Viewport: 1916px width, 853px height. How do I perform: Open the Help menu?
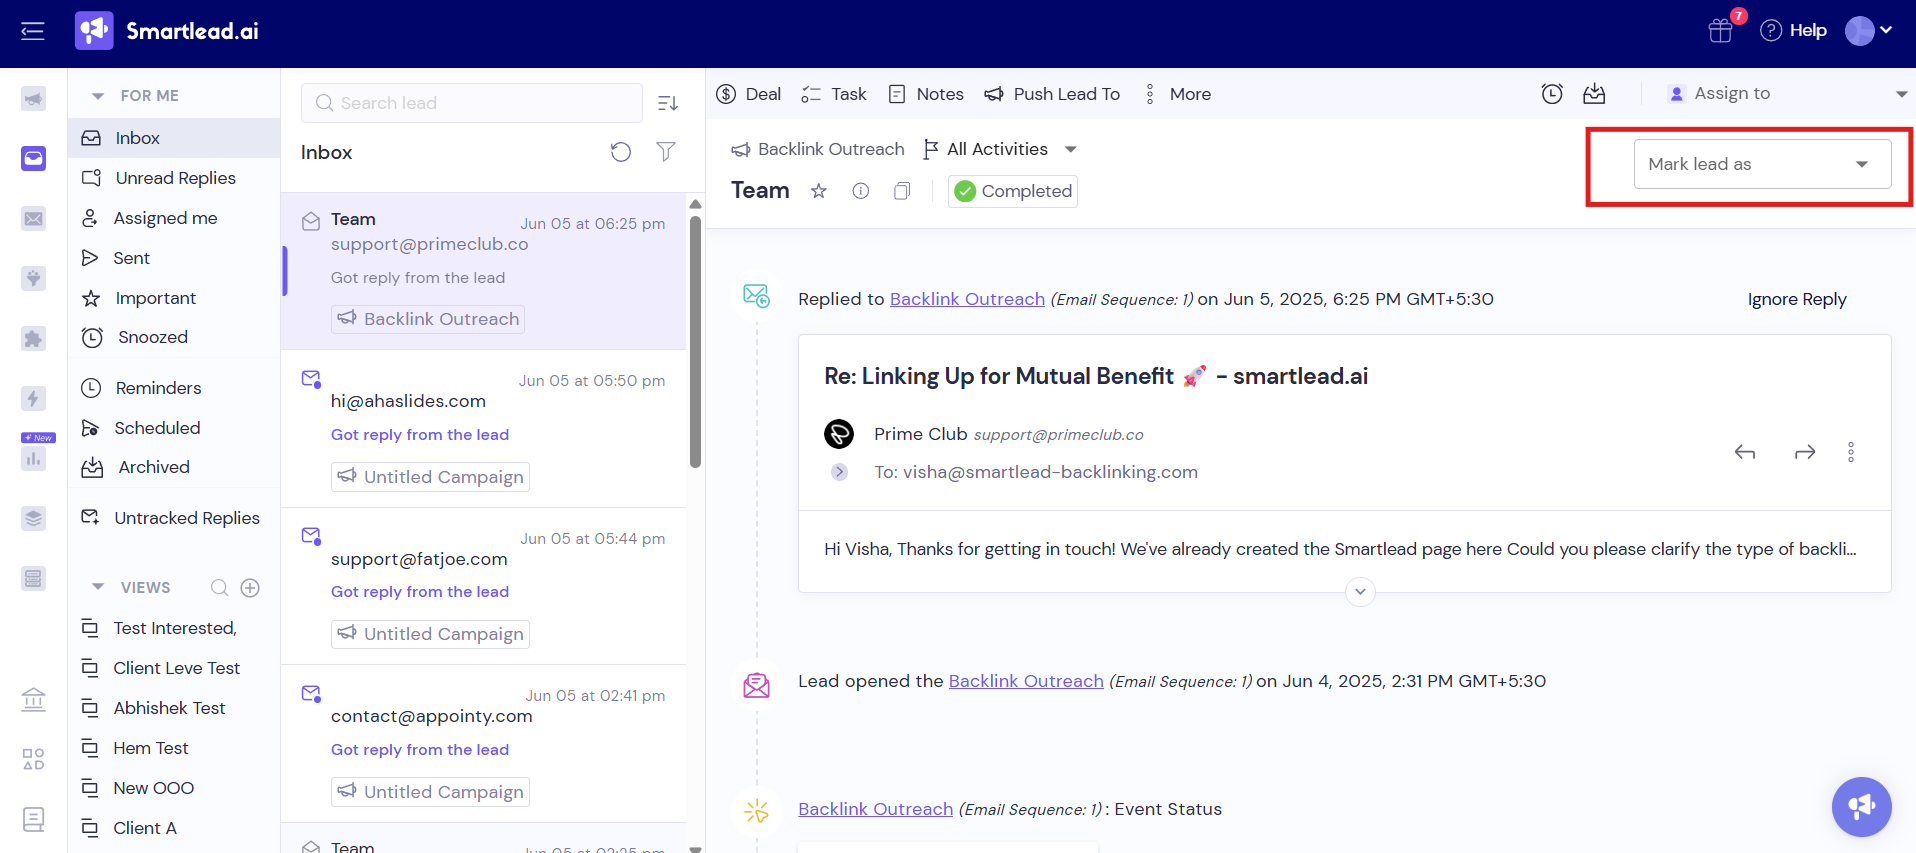[x=1793, y=31]
